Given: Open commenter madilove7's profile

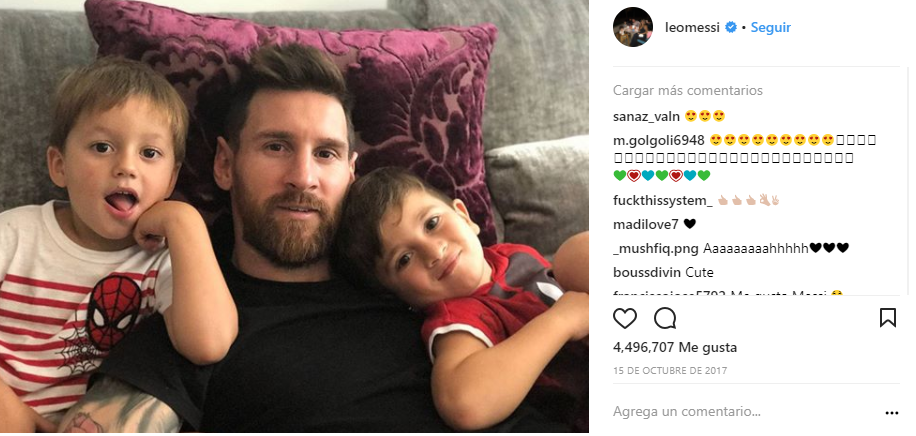Looking at the screenshot, I should (644, 224).
